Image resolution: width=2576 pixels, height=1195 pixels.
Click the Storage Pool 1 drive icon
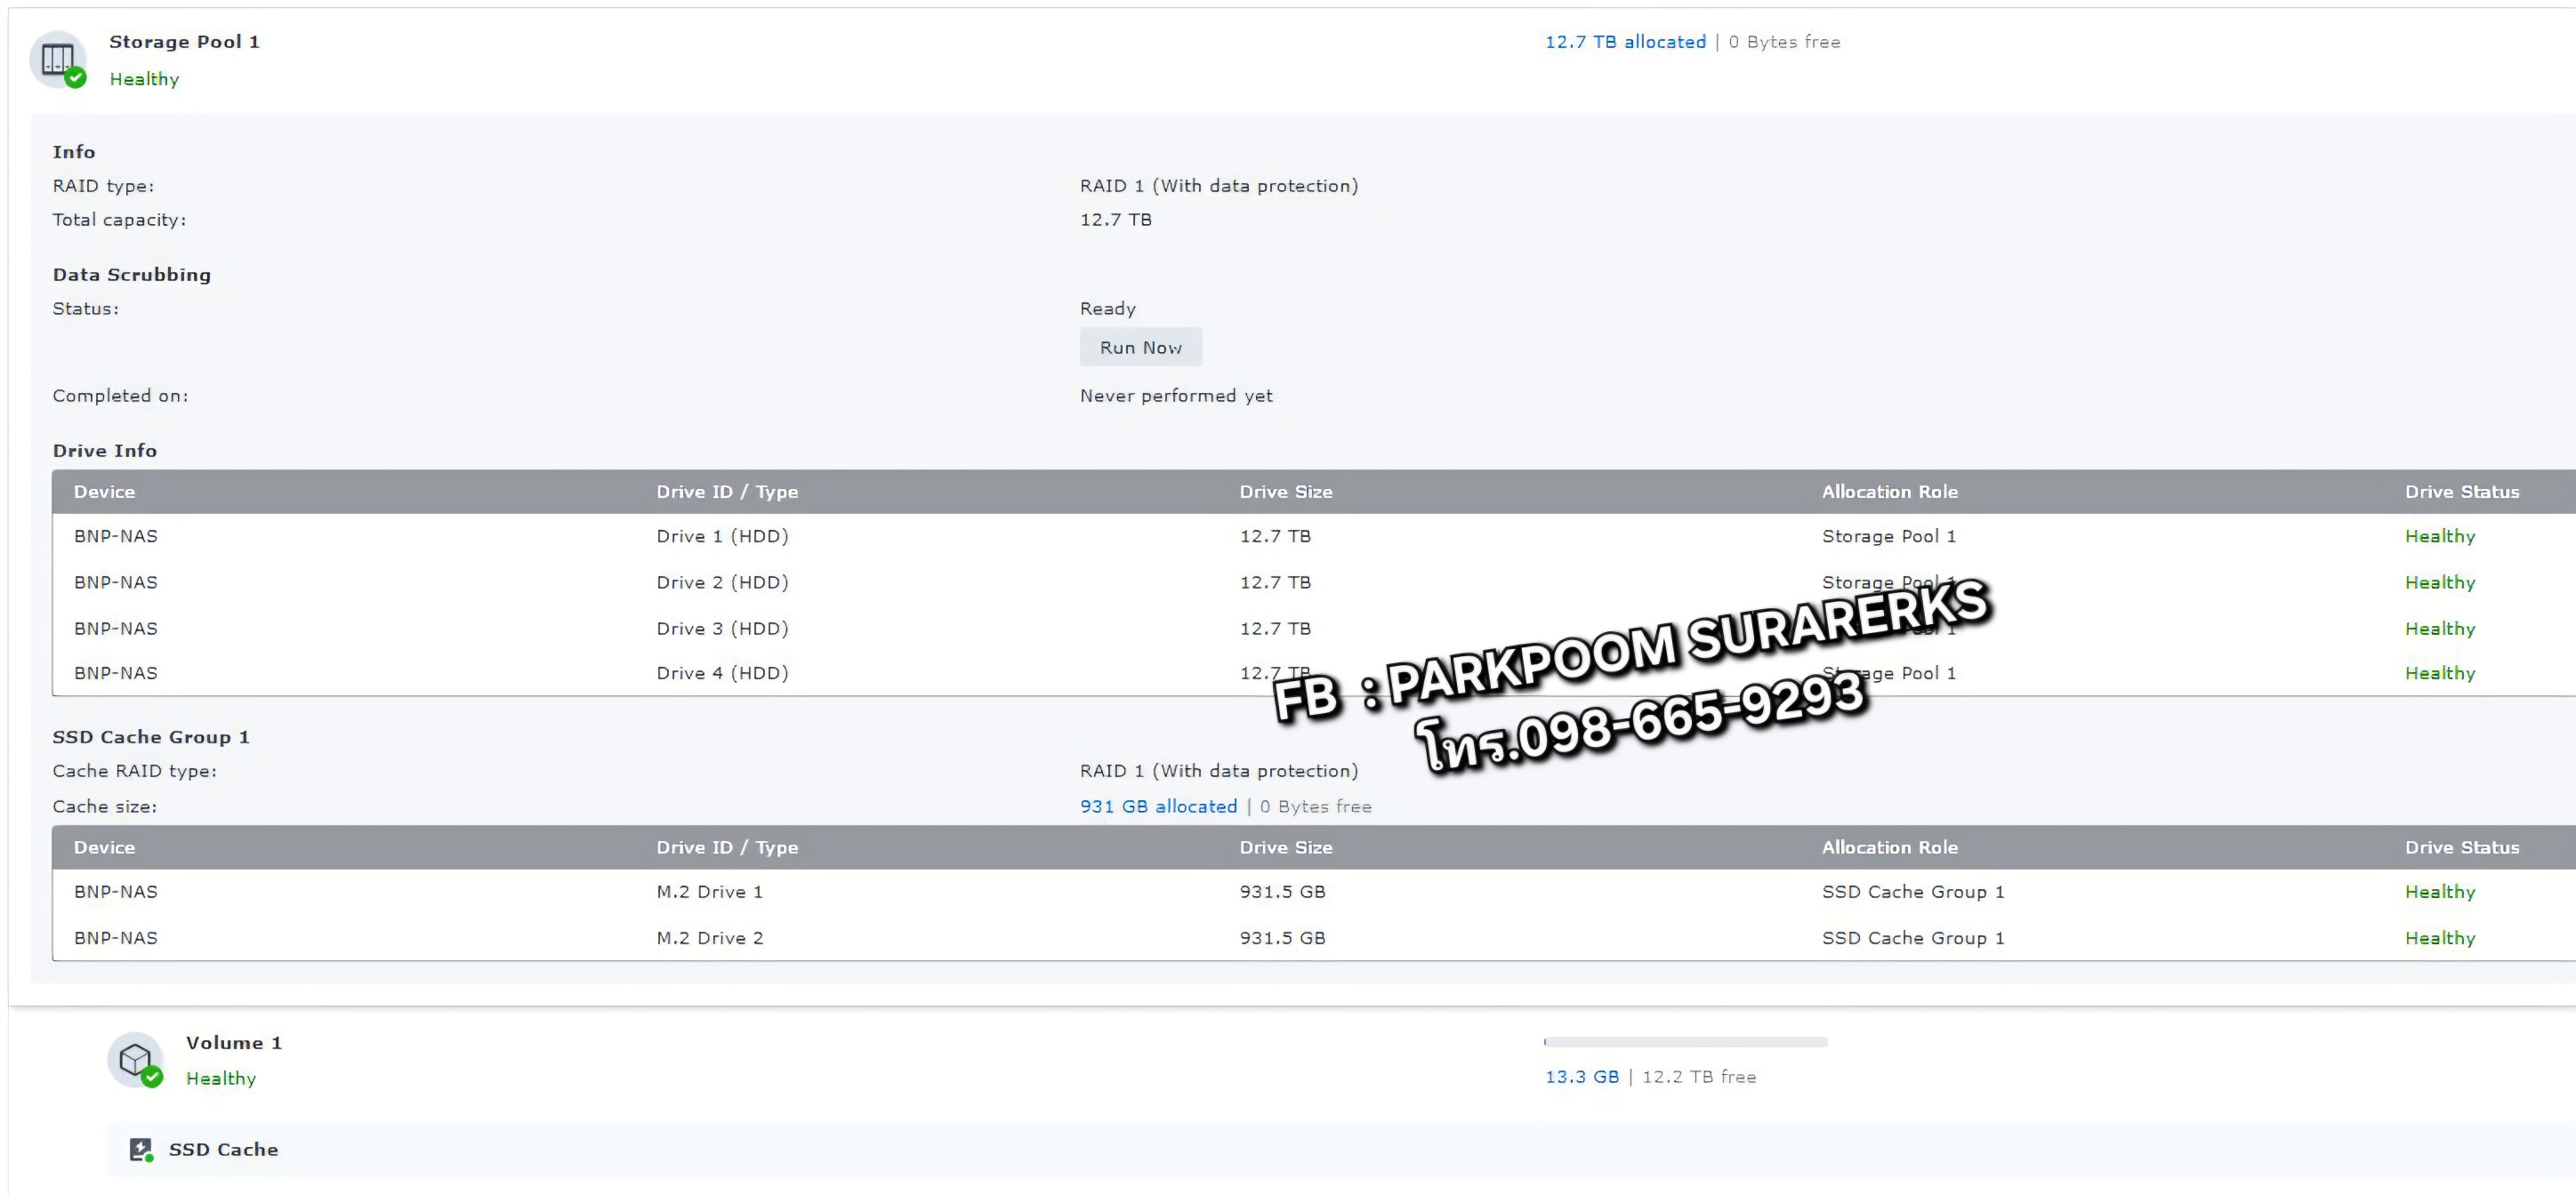[57, 59]
